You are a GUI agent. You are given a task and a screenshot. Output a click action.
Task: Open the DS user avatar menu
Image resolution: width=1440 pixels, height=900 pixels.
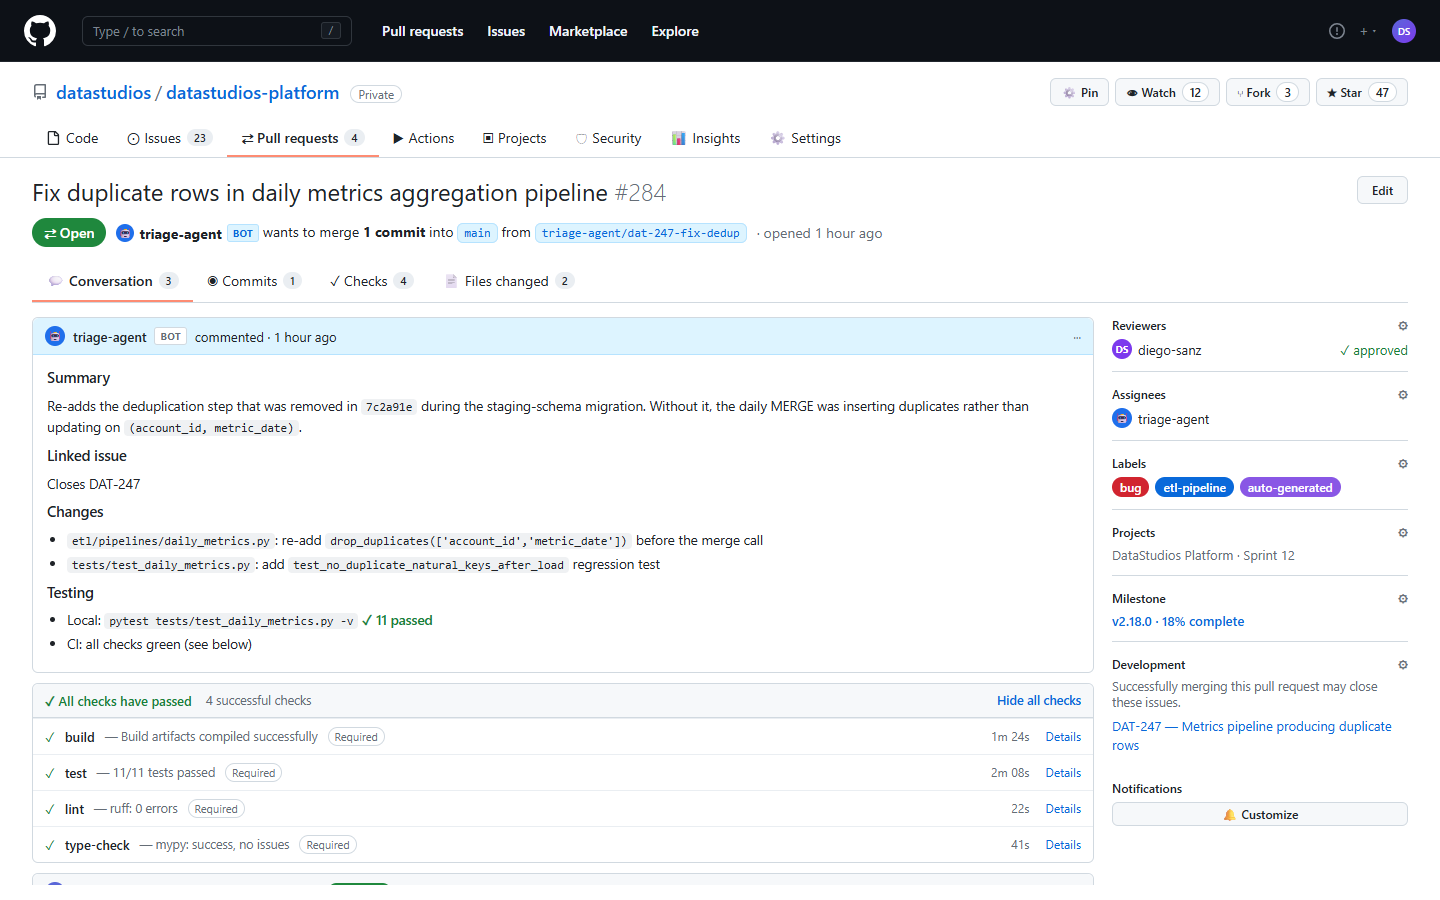coord(1404,31)
